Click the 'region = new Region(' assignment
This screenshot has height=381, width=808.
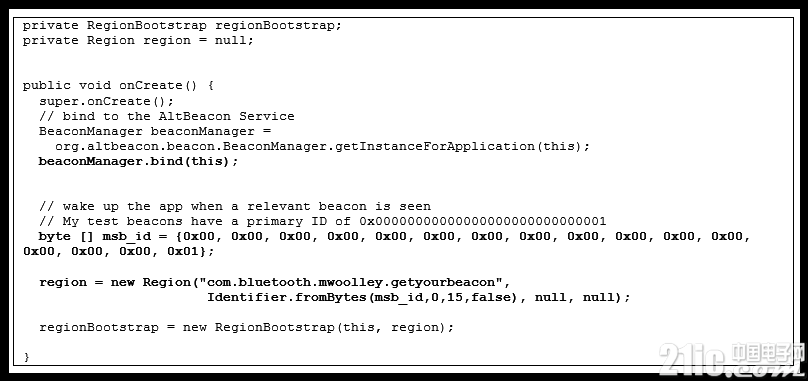(119, 282)
